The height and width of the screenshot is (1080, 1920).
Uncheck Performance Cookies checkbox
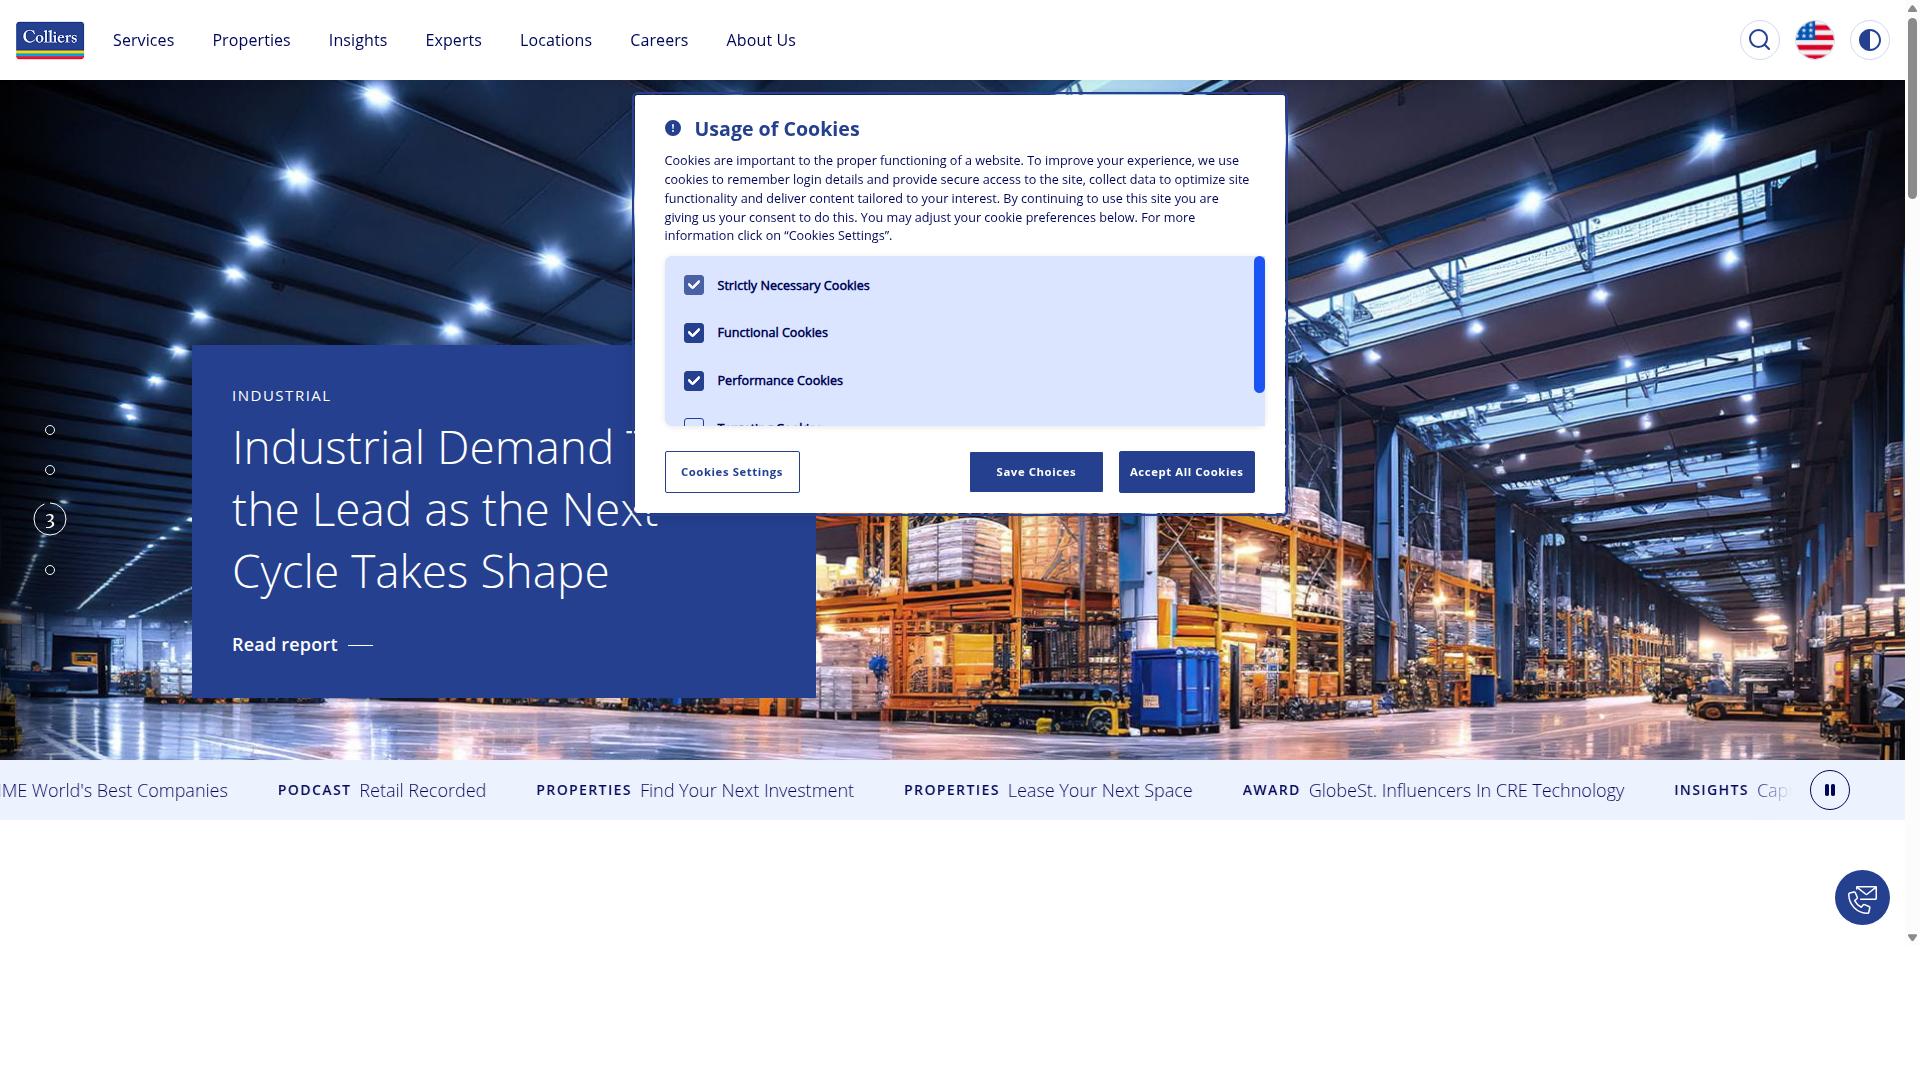point(694,381)
